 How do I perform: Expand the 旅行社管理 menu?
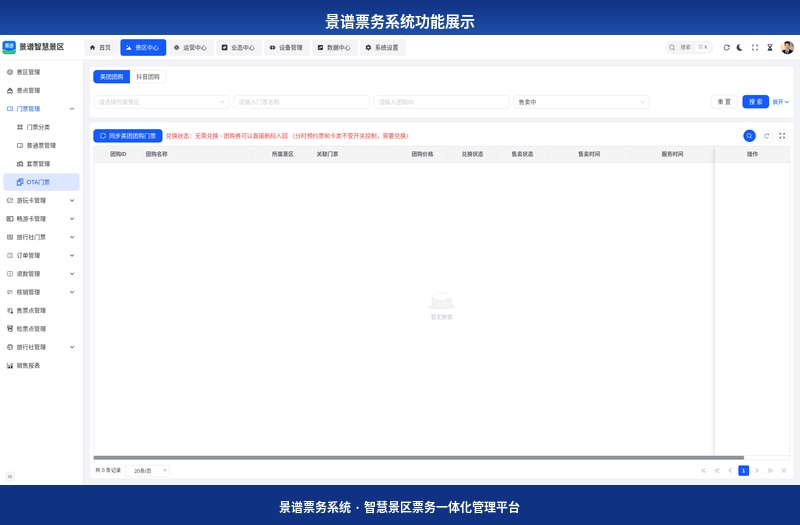tap(41, 347)
